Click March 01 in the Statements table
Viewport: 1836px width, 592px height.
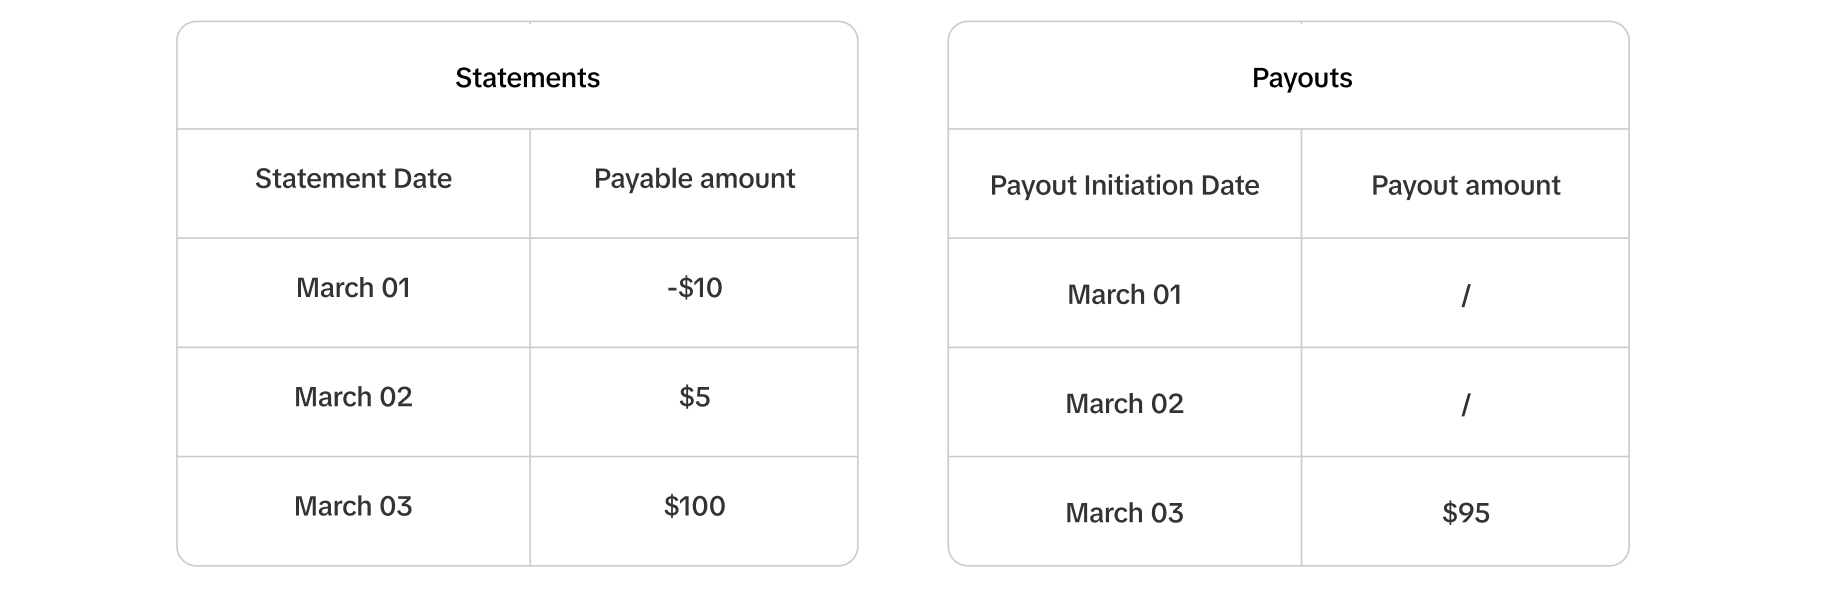353,288
